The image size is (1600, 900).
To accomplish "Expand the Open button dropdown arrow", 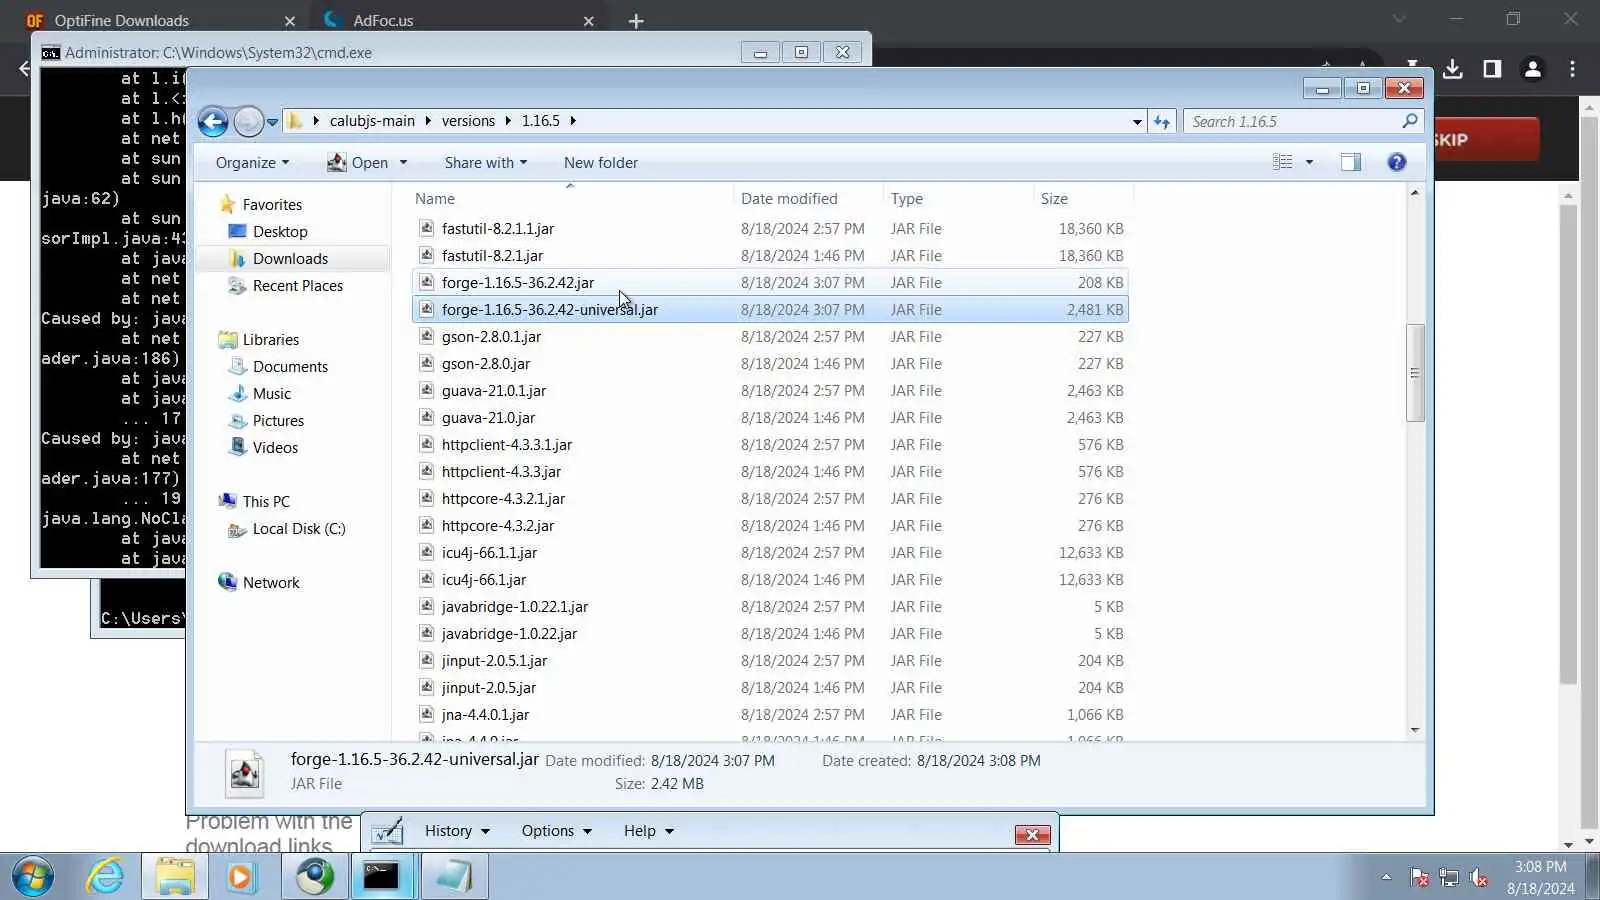I will pos(403,162).
